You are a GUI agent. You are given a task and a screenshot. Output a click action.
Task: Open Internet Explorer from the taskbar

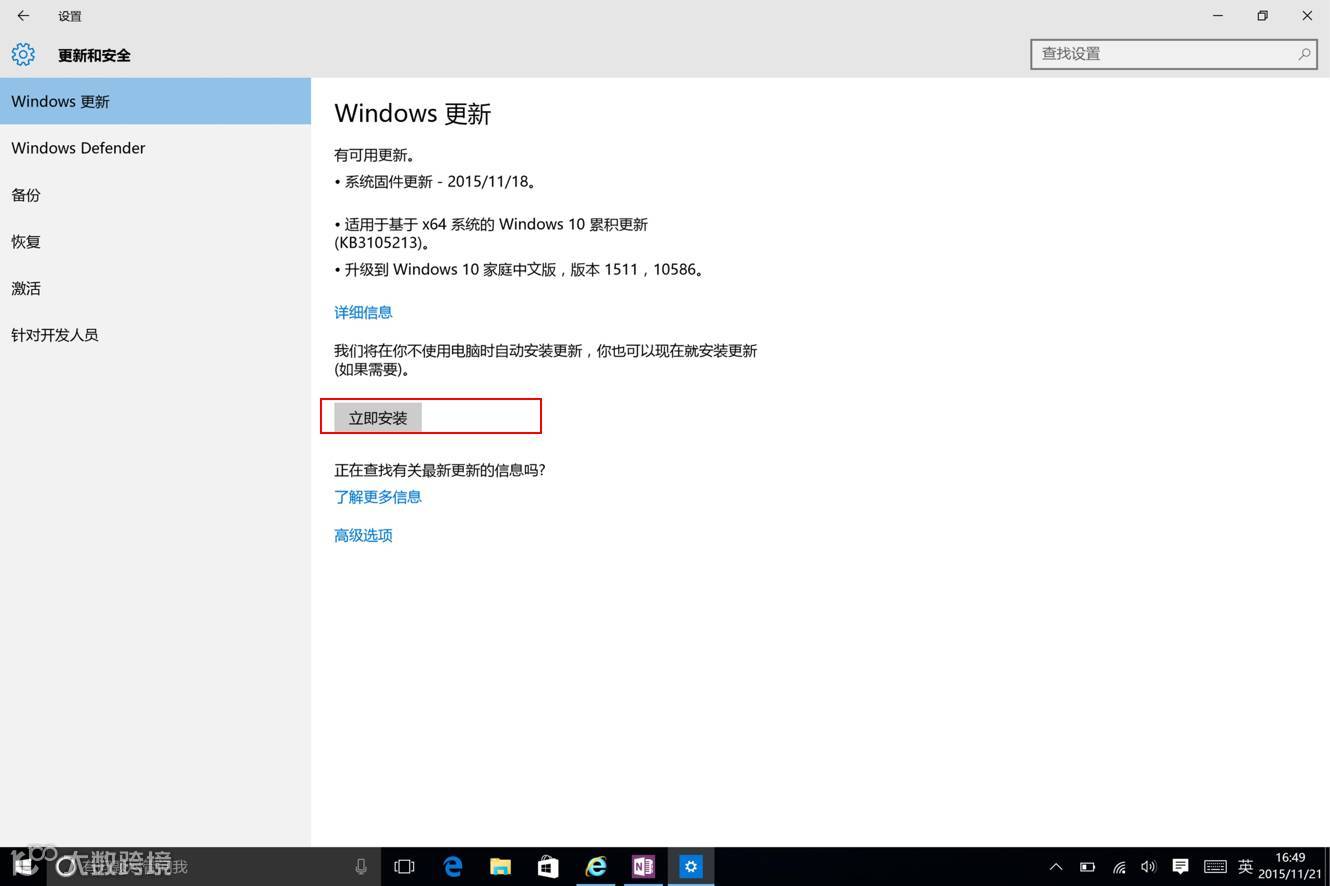pos(596,866)
